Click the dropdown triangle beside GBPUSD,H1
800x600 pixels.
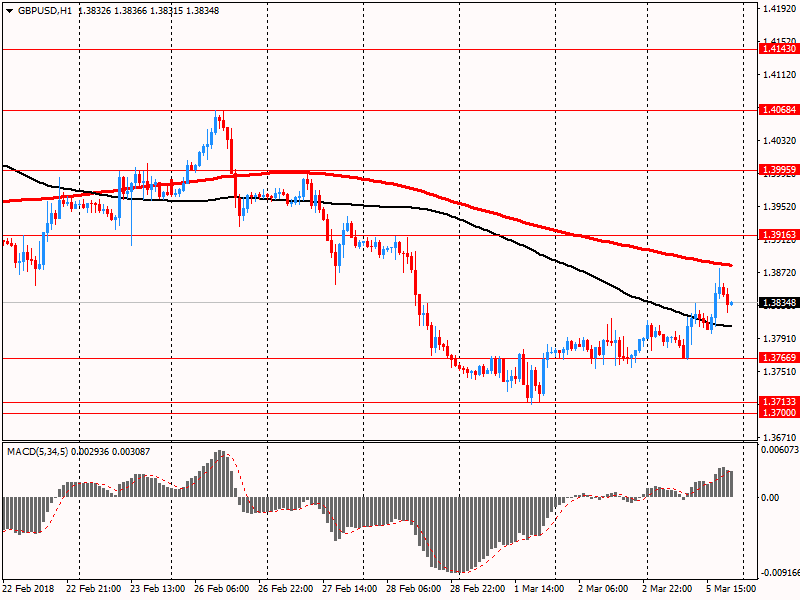tap(9, 10)
